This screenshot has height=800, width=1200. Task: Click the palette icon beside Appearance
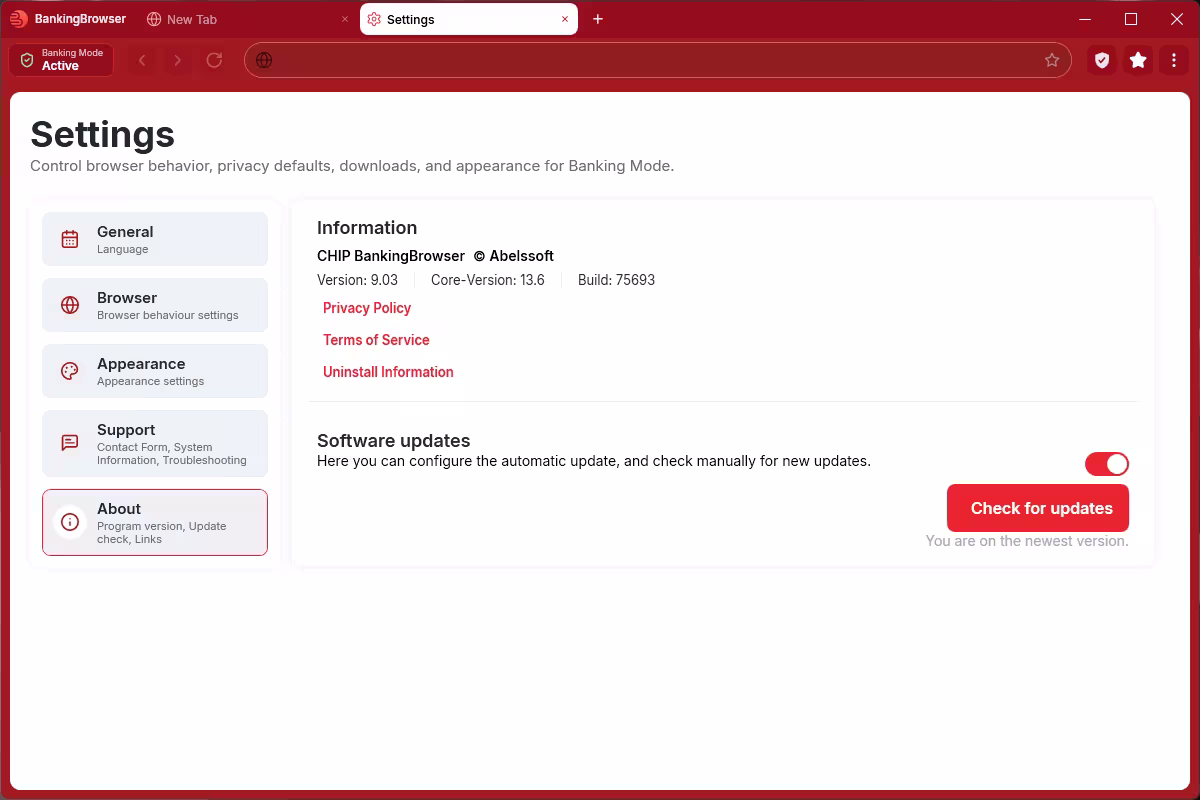70,371
